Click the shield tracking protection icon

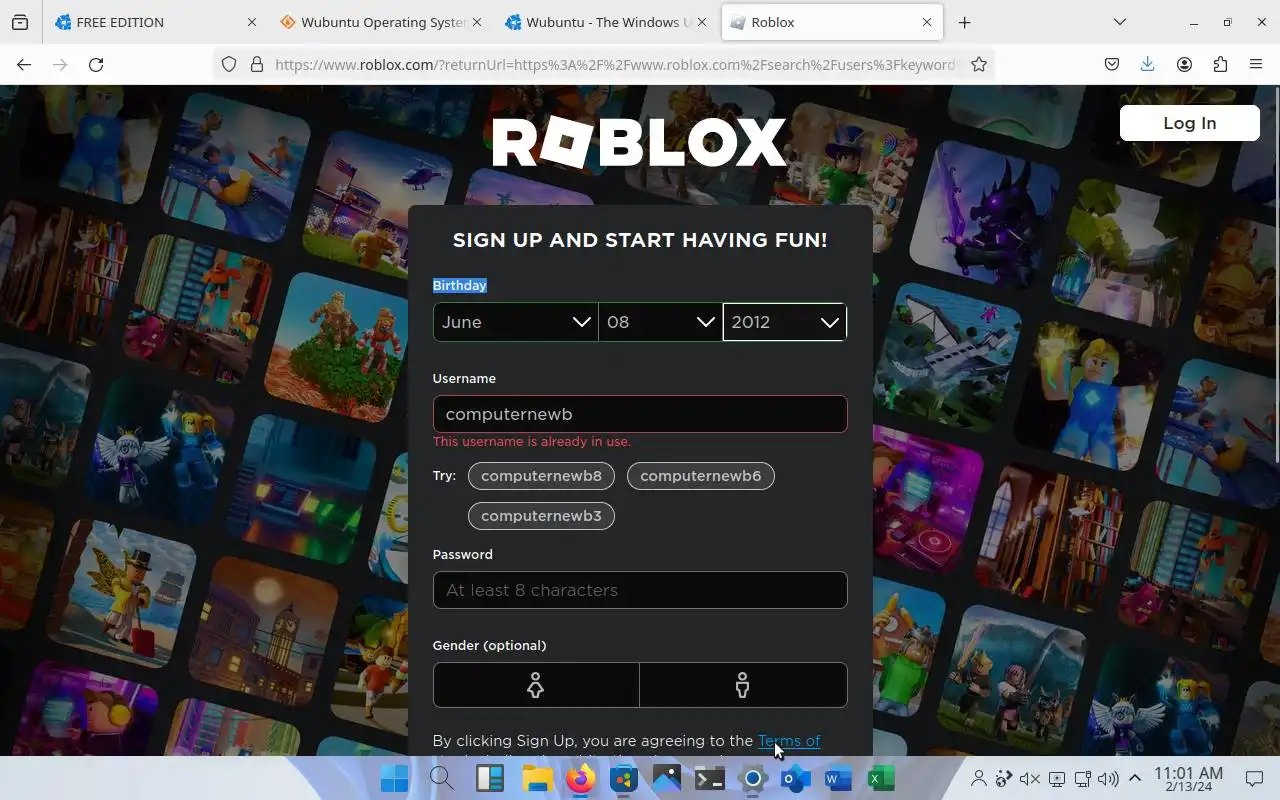click(229, 64)
